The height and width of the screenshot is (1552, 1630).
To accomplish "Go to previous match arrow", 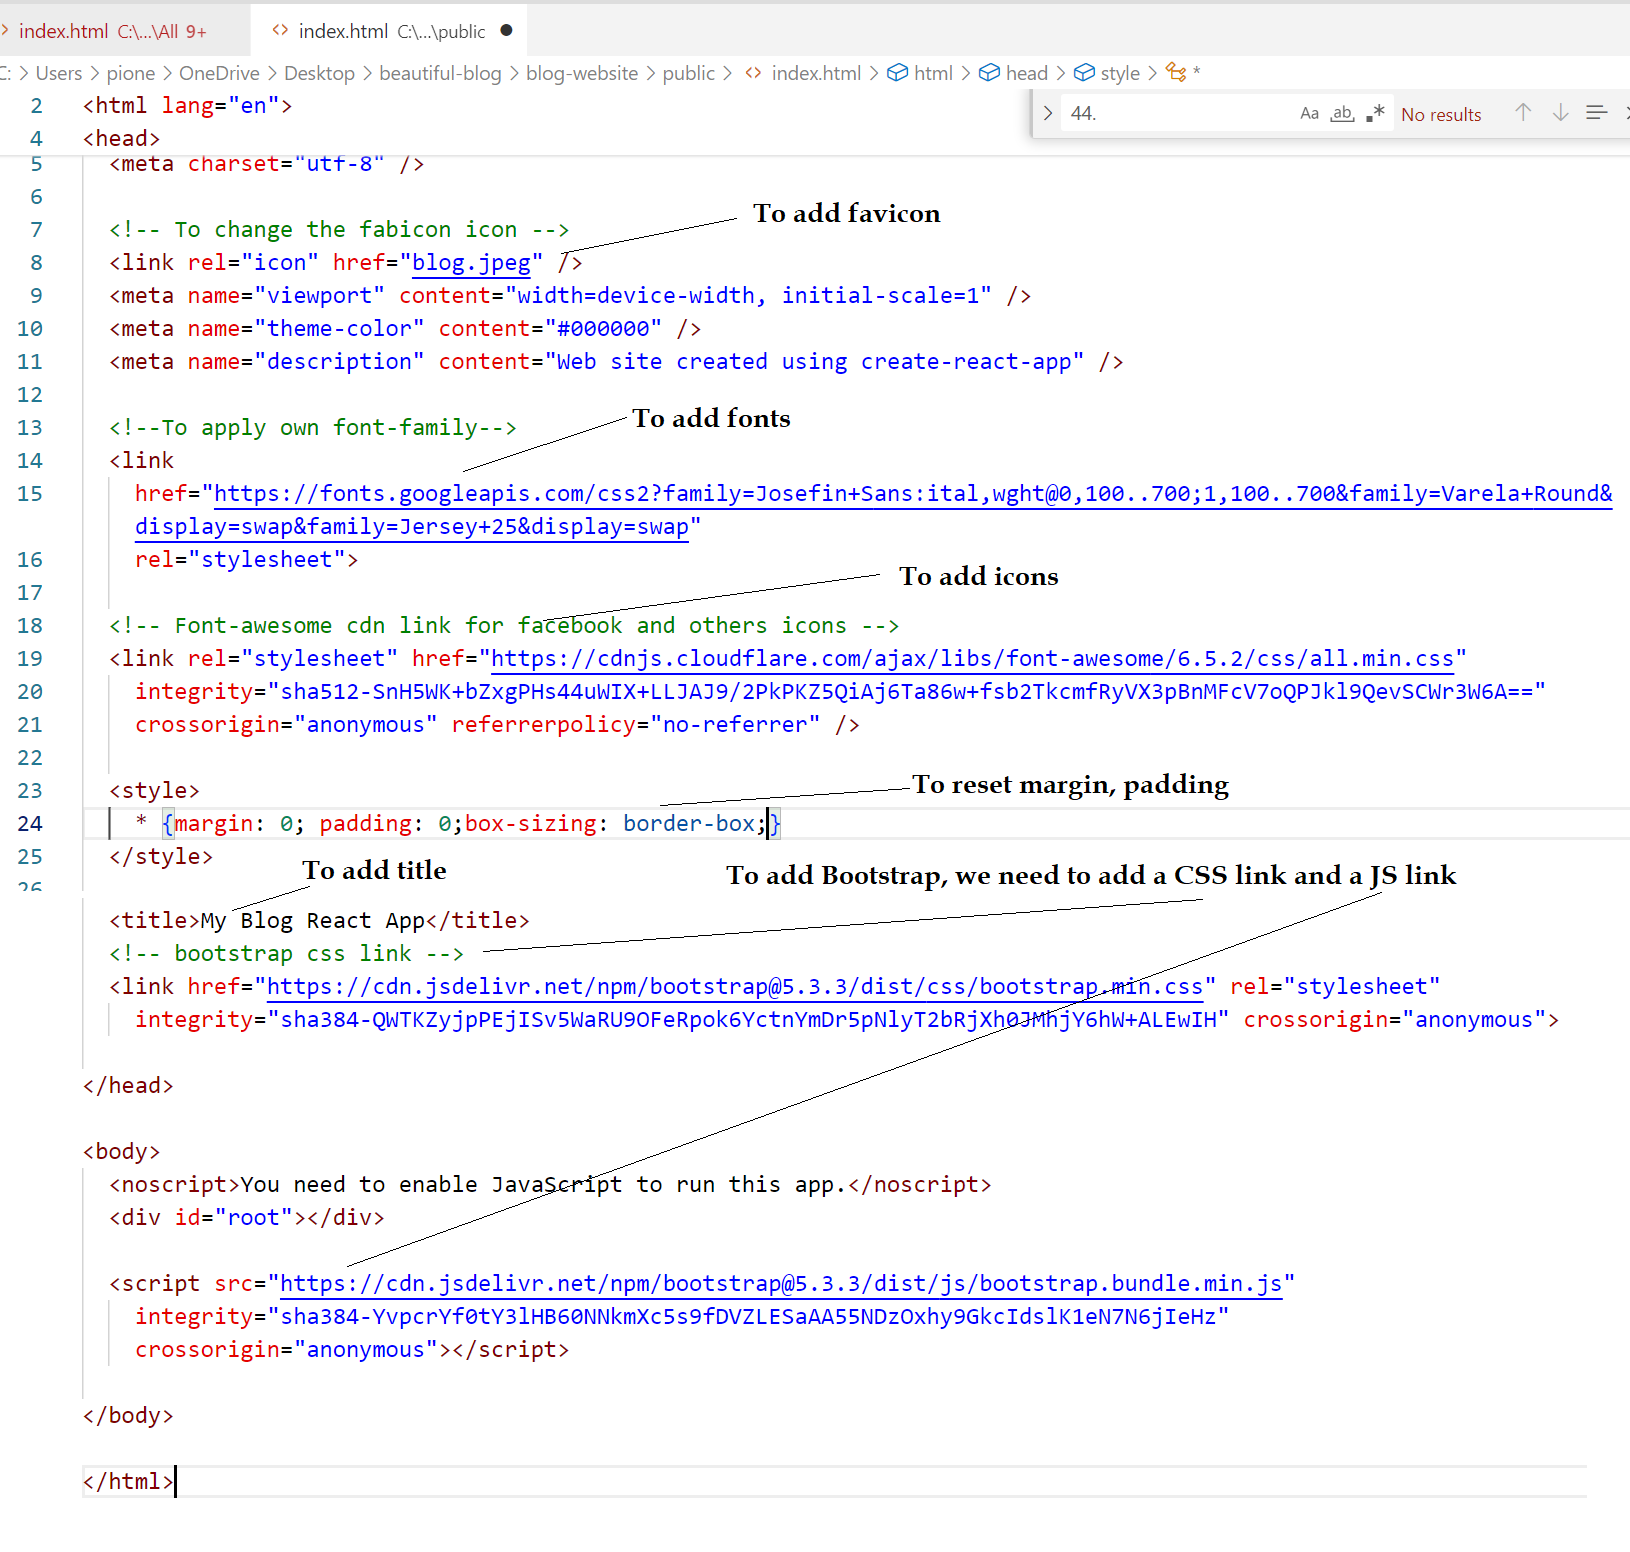I will (x=1522, y=113).
